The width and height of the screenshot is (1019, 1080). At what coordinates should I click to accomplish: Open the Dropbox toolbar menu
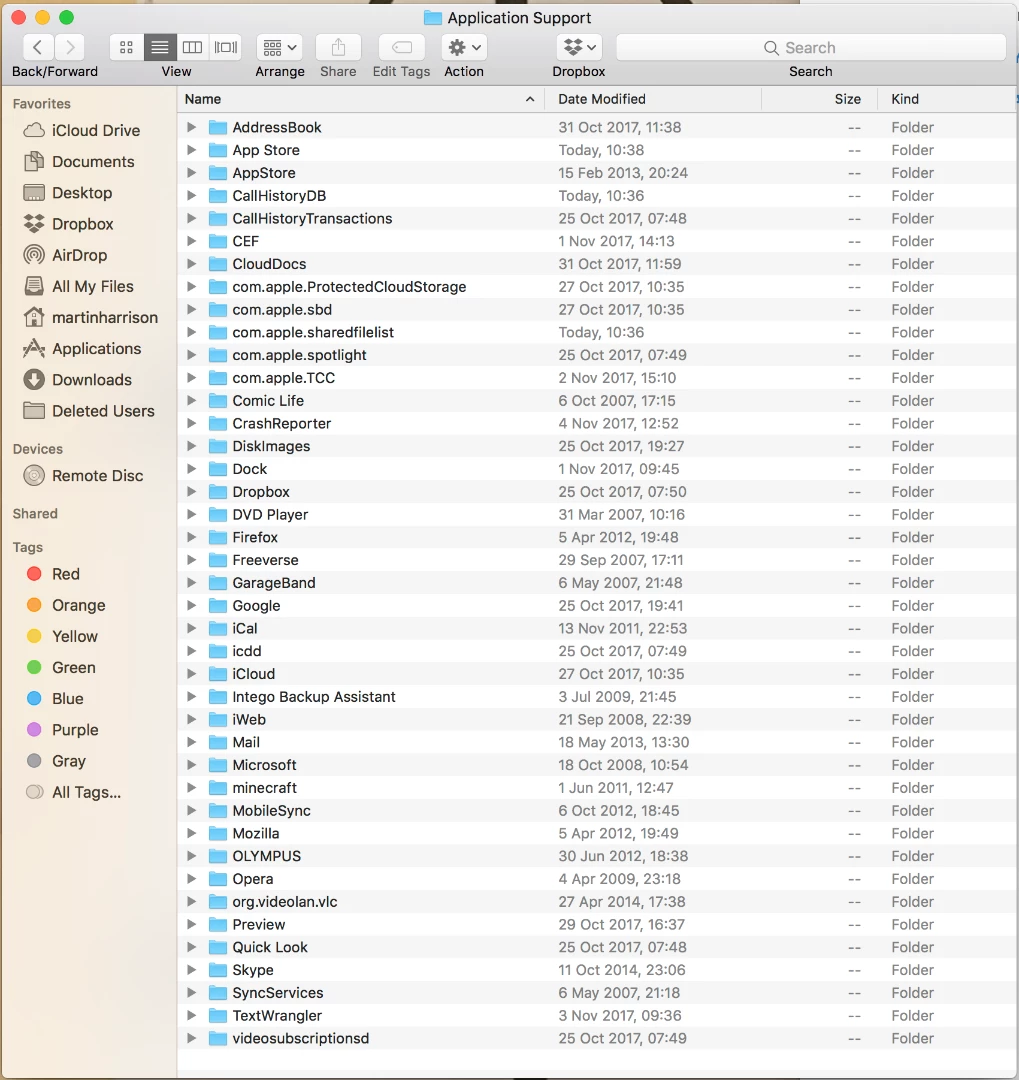click(579, 48)
